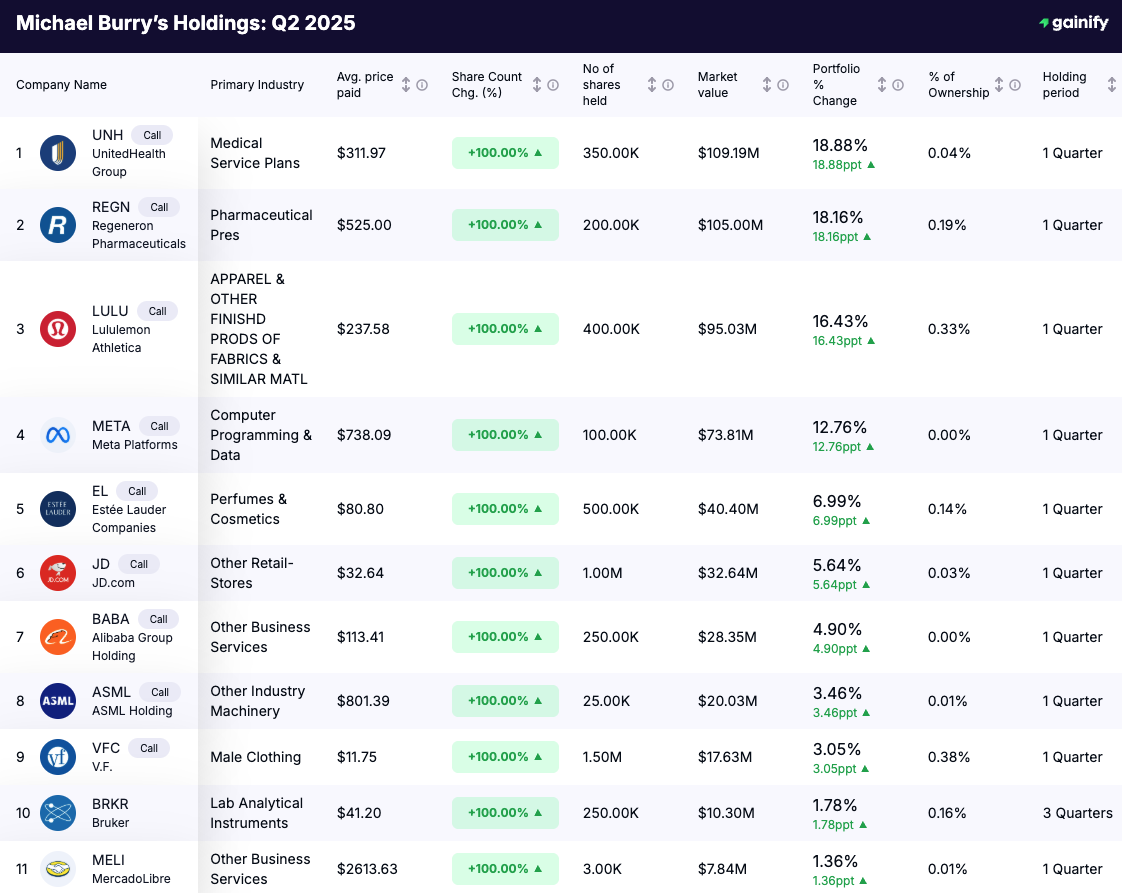This screenshot has height=893, width=1122.
Task: Open the REGN ticker link
Action: 111,208
